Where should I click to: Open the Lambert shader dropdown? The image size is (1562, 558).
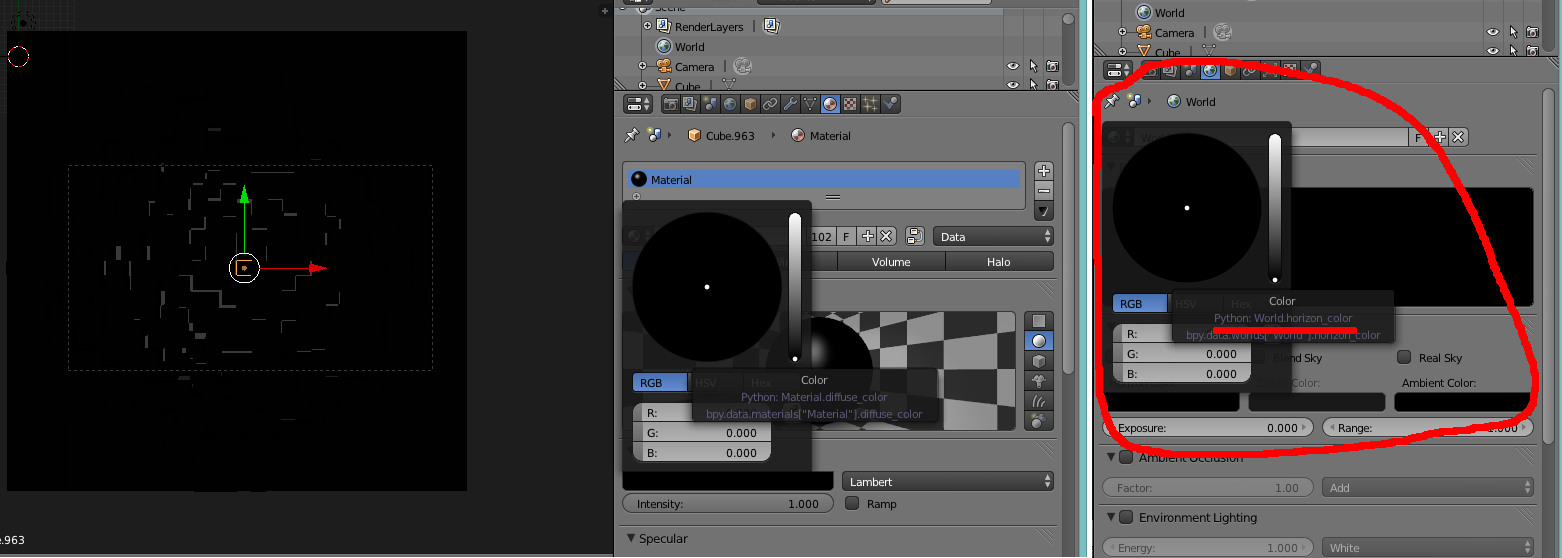[947, 482]
